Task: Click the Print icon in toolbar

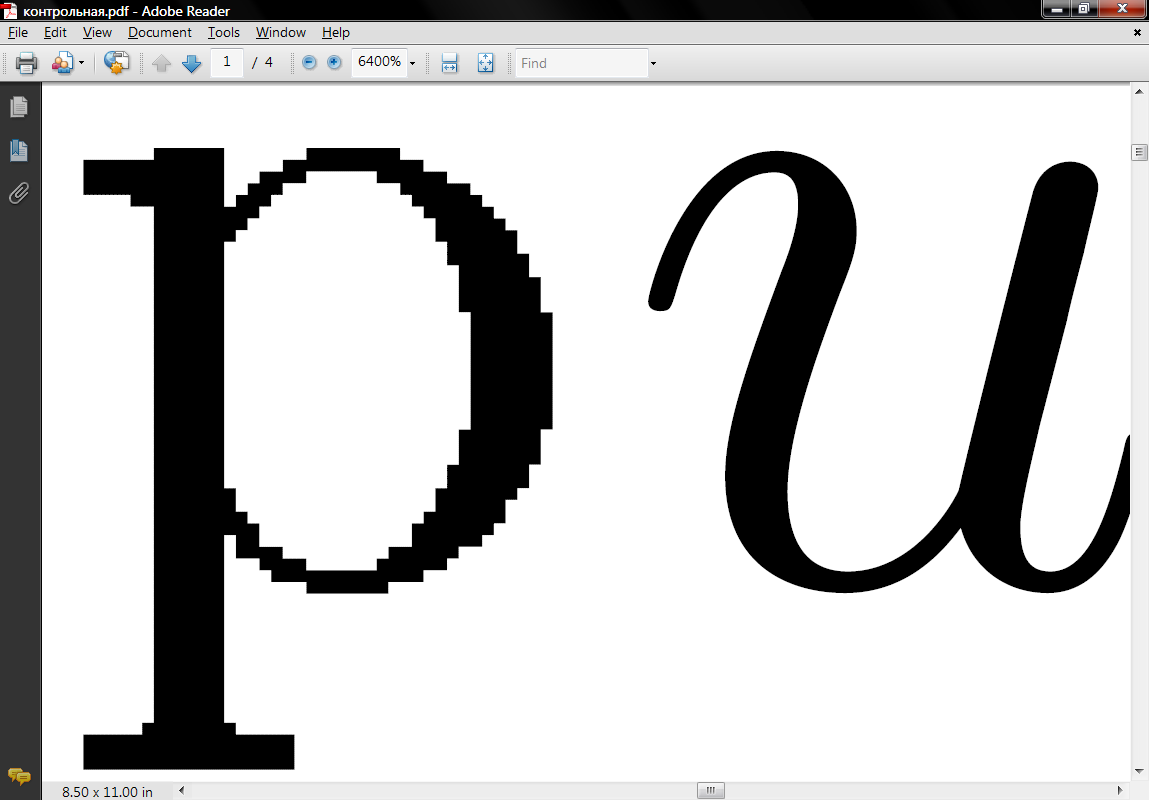Action: click(x=26, y=63)
